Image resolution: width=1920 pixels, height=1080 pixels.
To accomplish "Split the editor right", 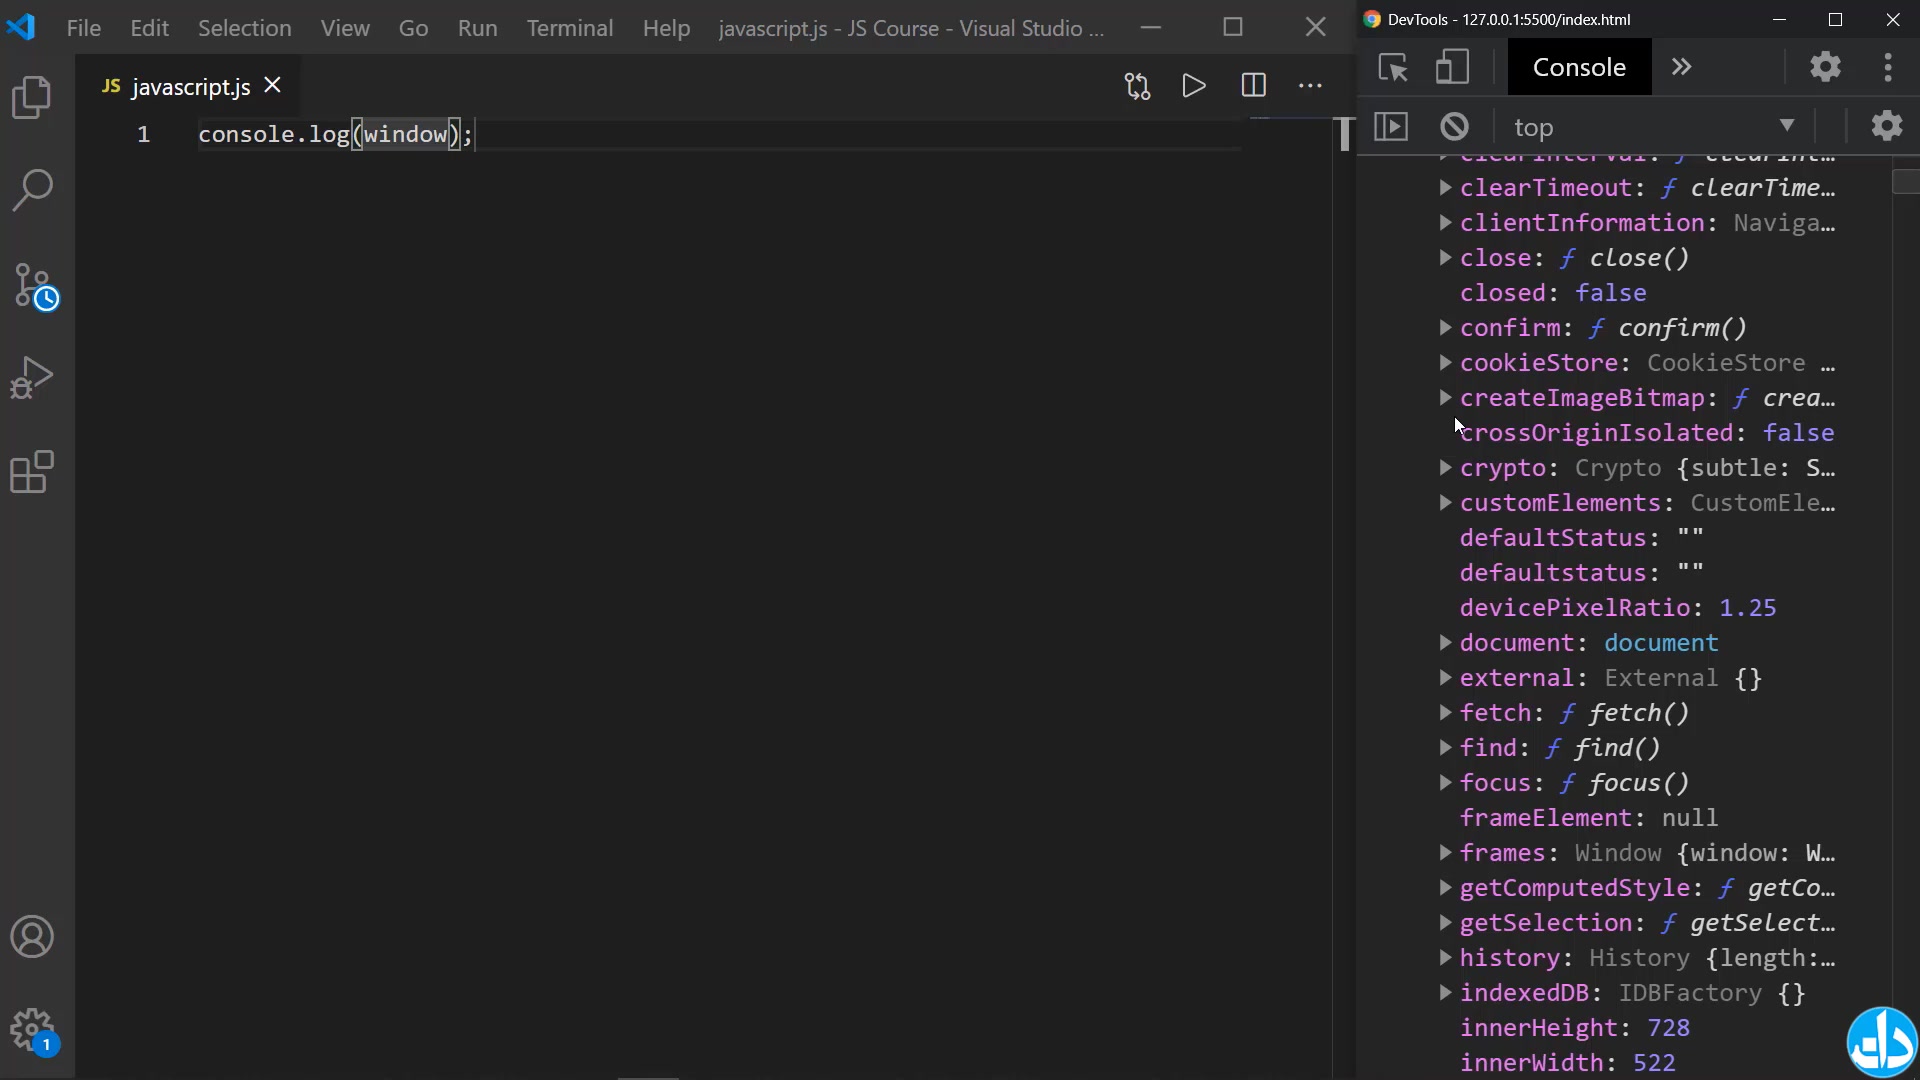I will point(1253,86).
